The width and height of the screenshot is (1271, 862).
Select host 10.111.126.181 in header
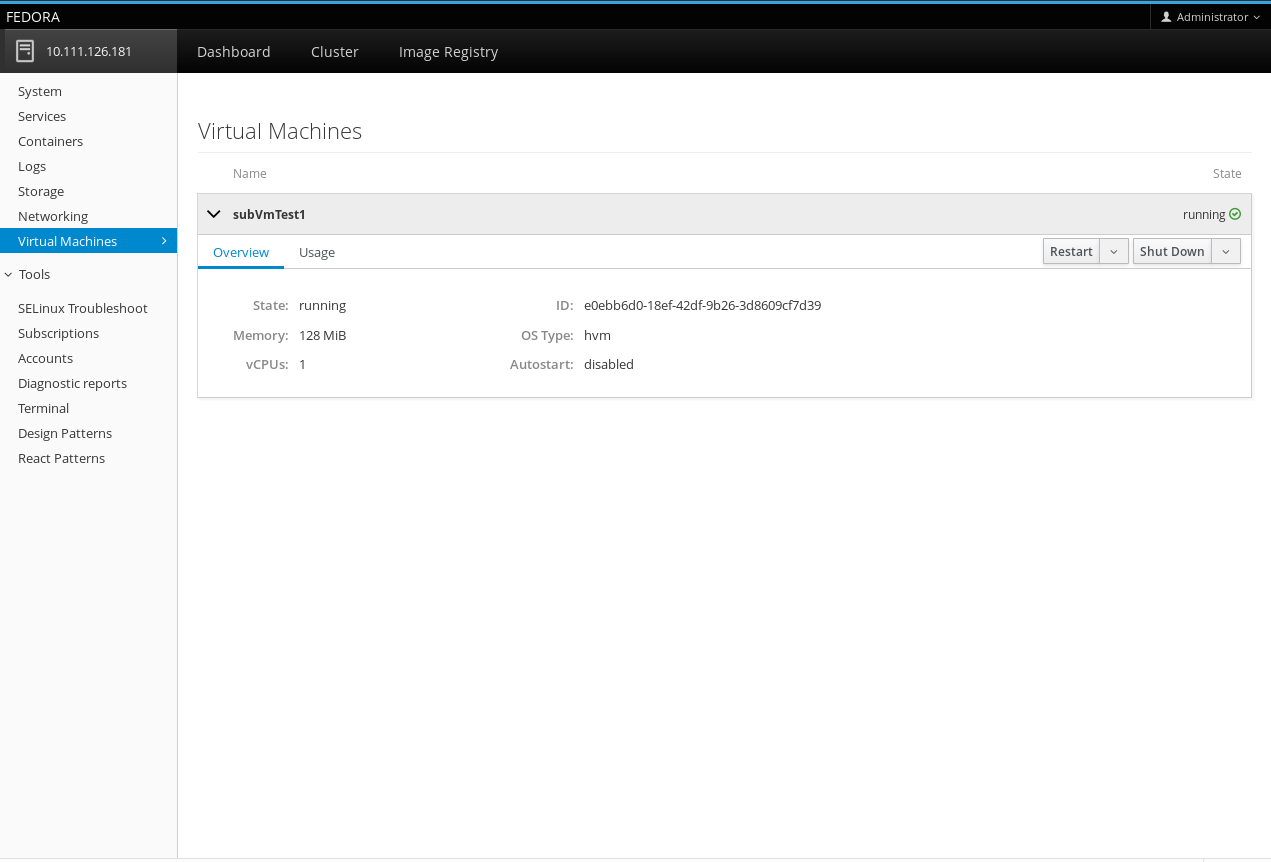click(89, 51)
